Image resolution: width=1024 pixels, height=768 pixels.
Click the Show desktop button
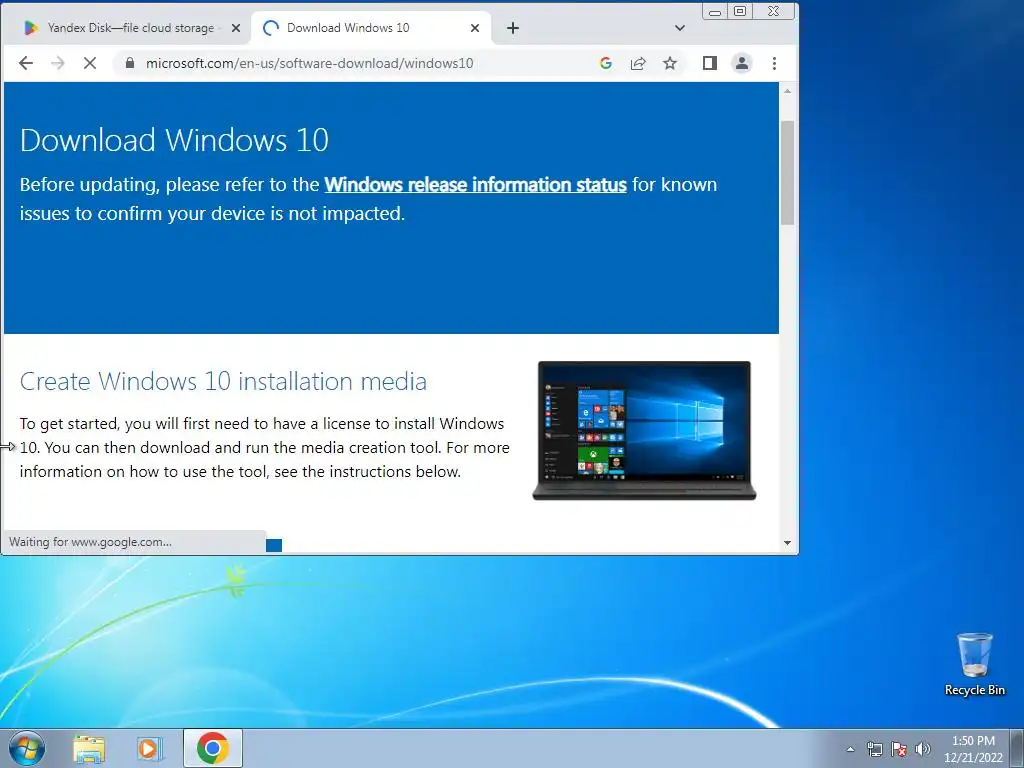(x=1016, y=748)
